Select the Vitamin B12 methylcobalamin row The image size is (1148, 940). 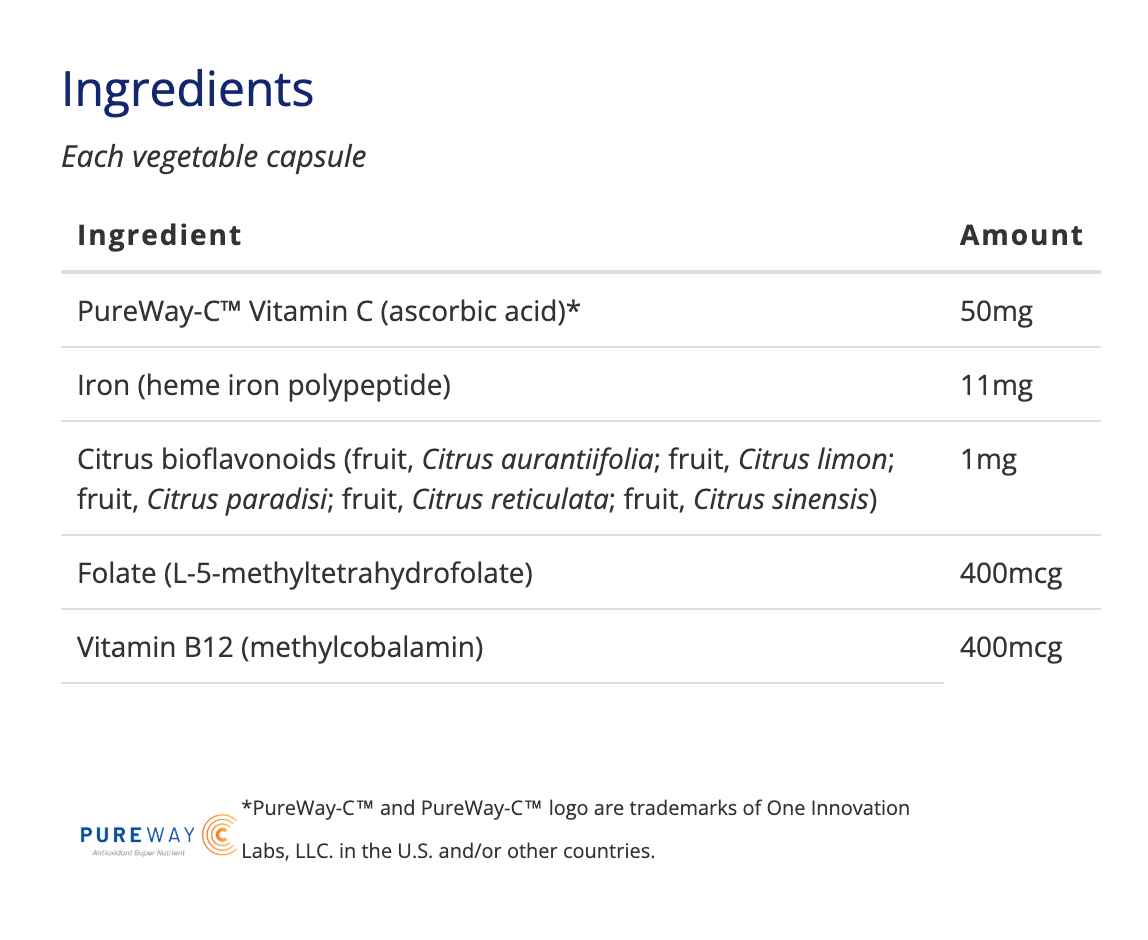pyautogui.click(x=581, y=647)
